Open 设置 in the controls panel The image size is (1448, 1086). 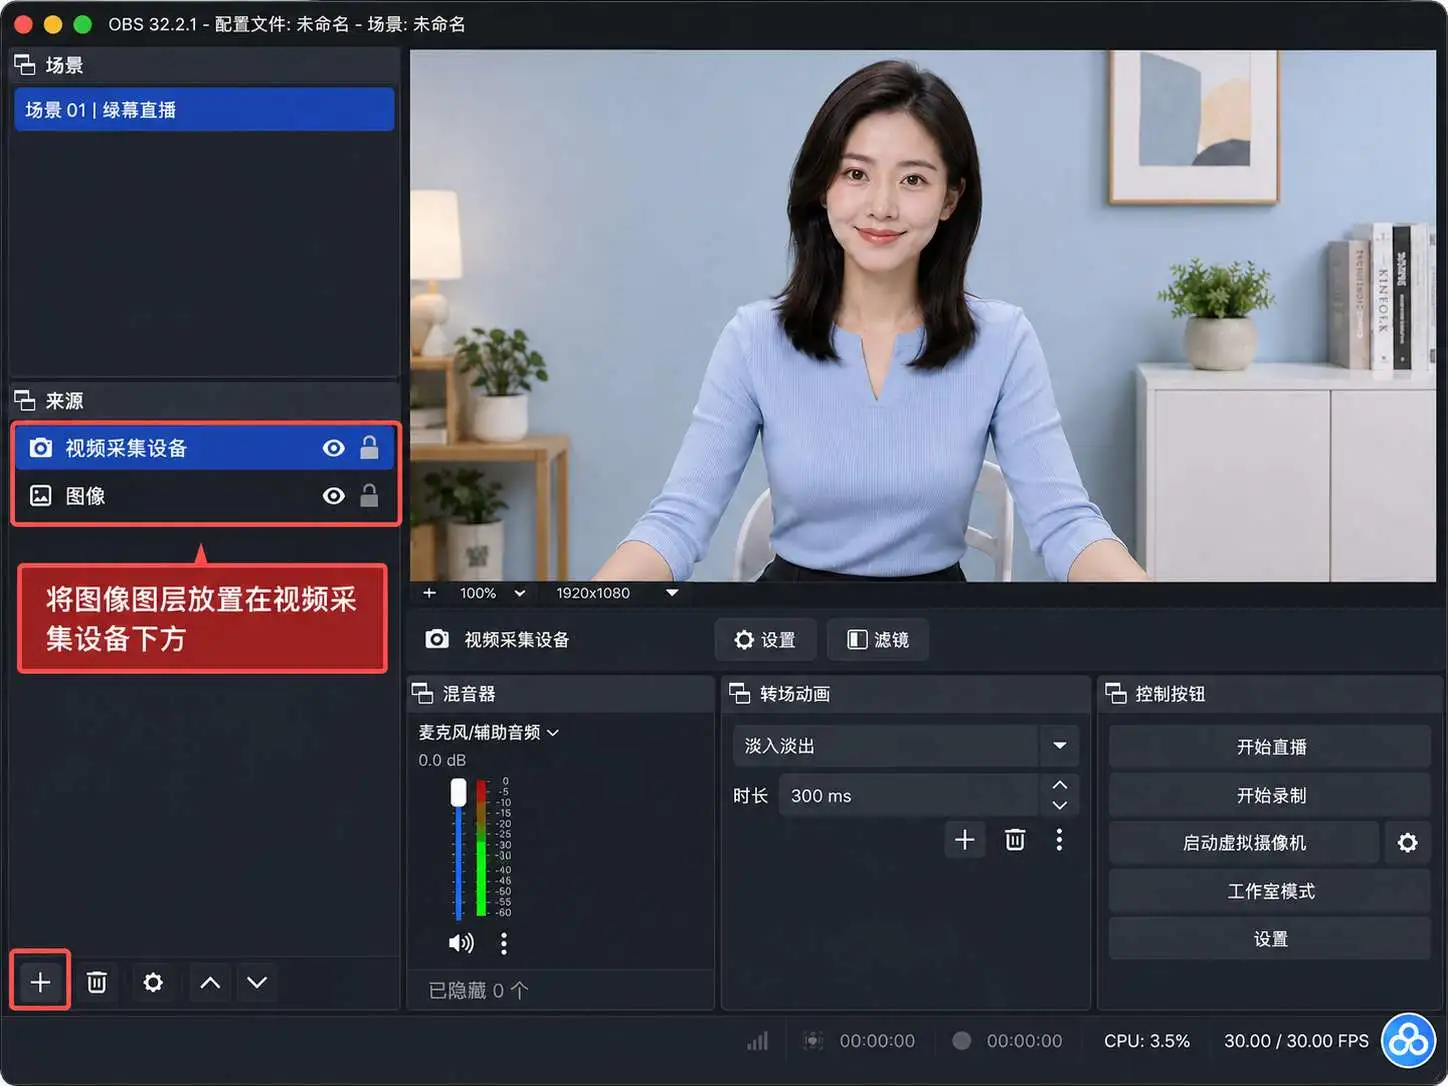pyautogui.click(x=1270, y=939)
